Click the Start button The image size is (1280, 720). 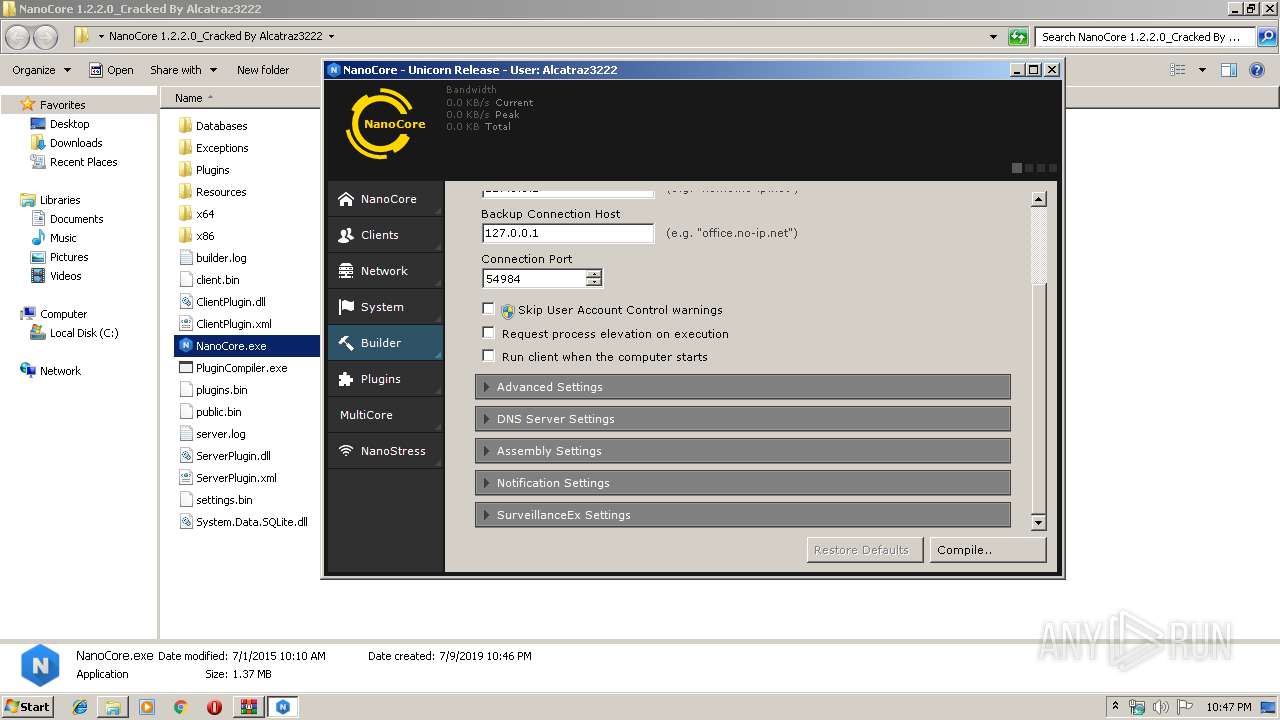[x=28, y=706]
